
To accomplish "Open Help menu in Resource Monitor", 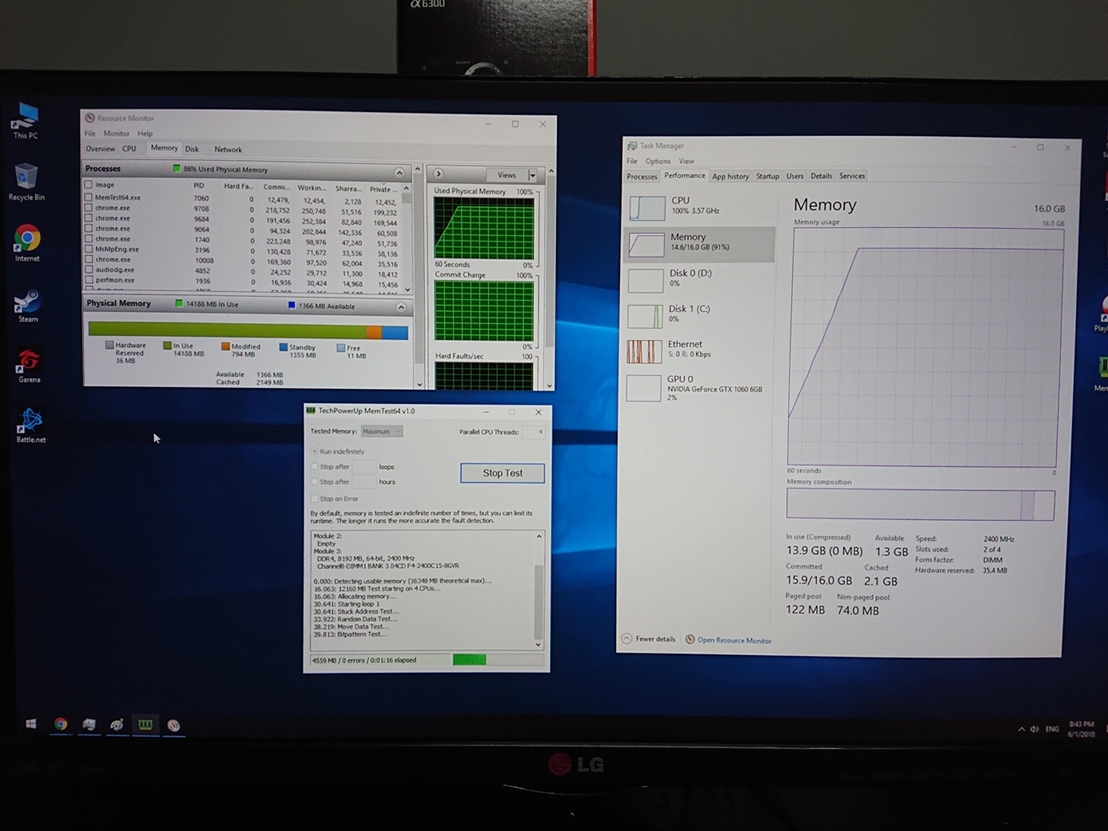I will tap(145, 133).
